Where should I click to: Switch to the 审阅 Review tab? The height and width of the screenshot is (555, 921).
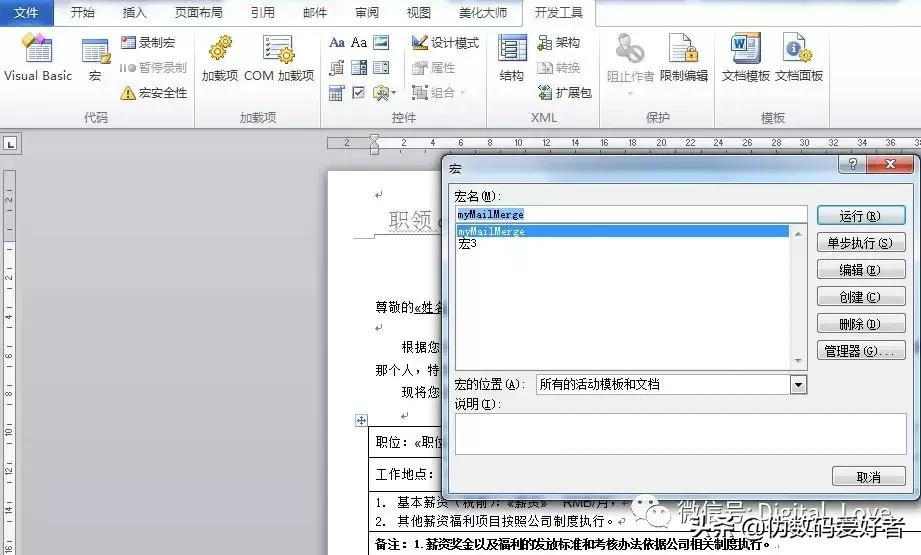tap(367, 12)
